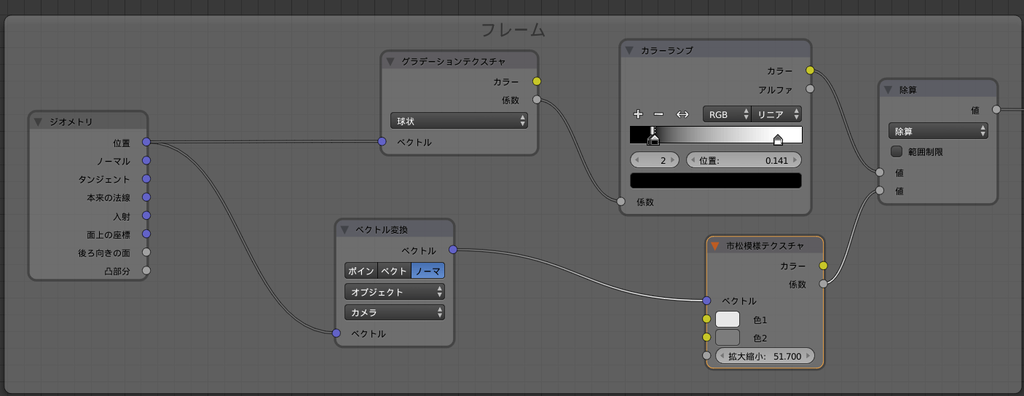Click the 色2 input socket
The width and height of the screenshot is (1024, 396).
click(706, 338)
